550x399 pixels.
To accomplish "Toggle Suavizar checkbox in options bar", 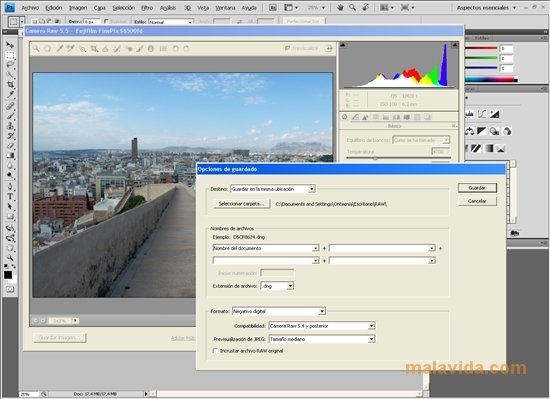I will click(x=106, y=22).
